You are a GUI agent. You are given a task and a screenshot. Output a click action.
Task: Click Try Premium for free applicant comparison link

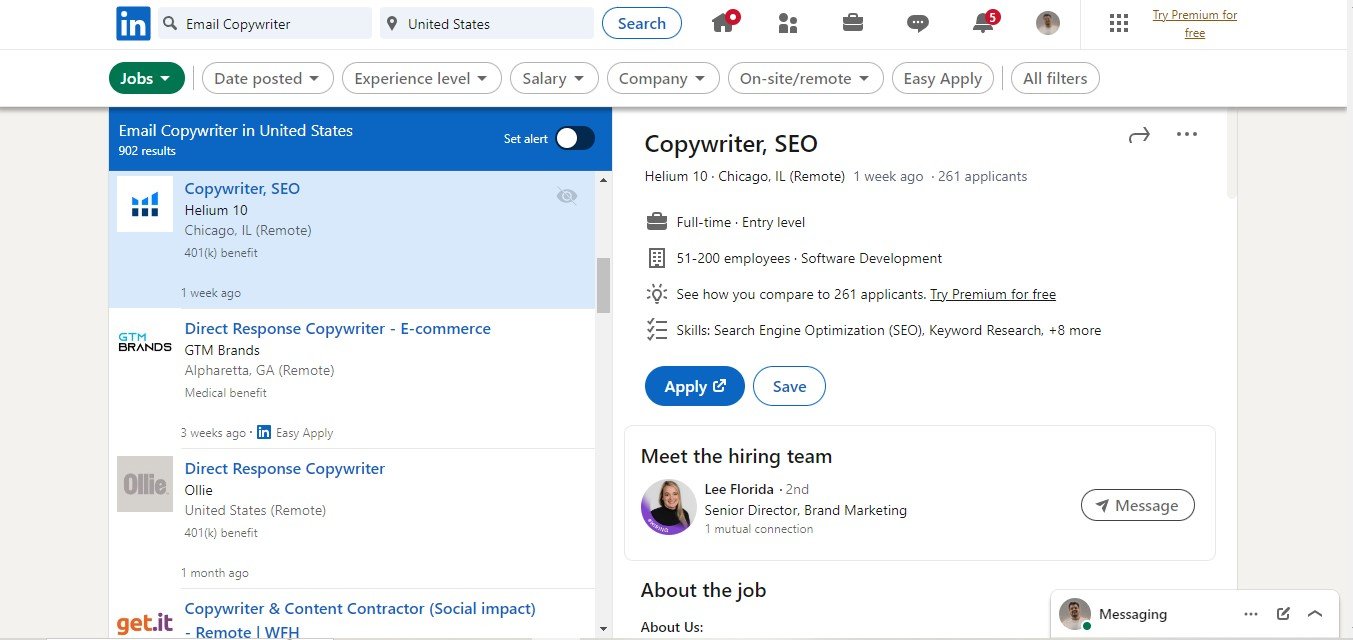(993, 294)
